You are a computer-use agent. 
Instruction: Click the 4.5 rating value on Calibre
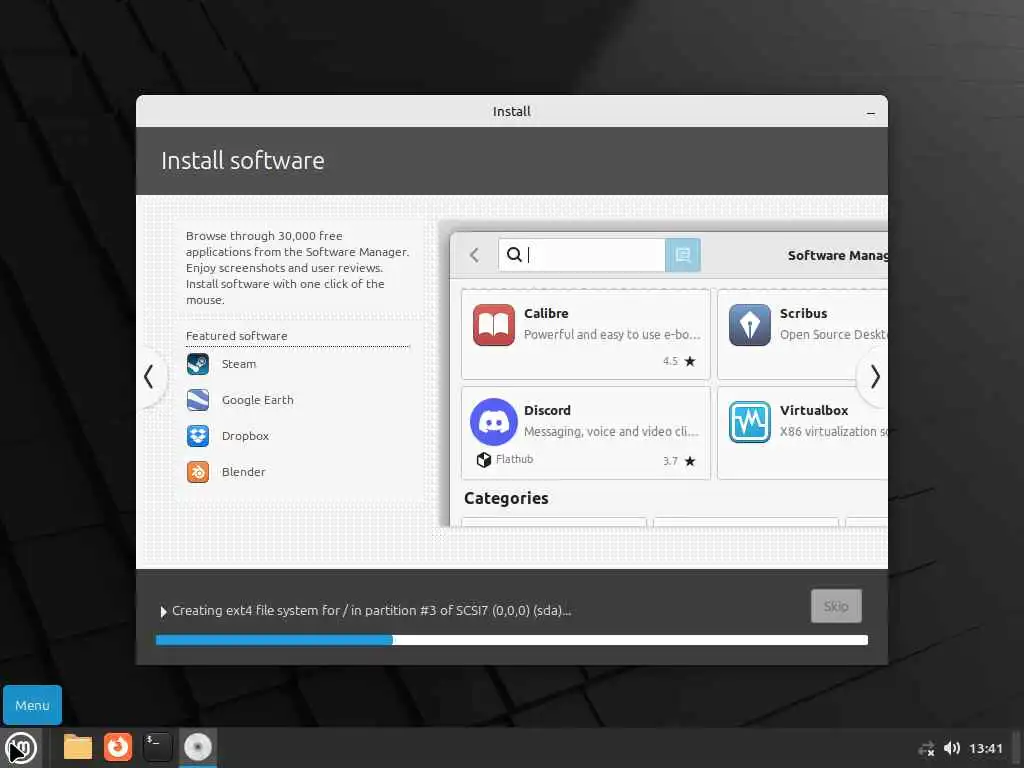pos(671,361)
